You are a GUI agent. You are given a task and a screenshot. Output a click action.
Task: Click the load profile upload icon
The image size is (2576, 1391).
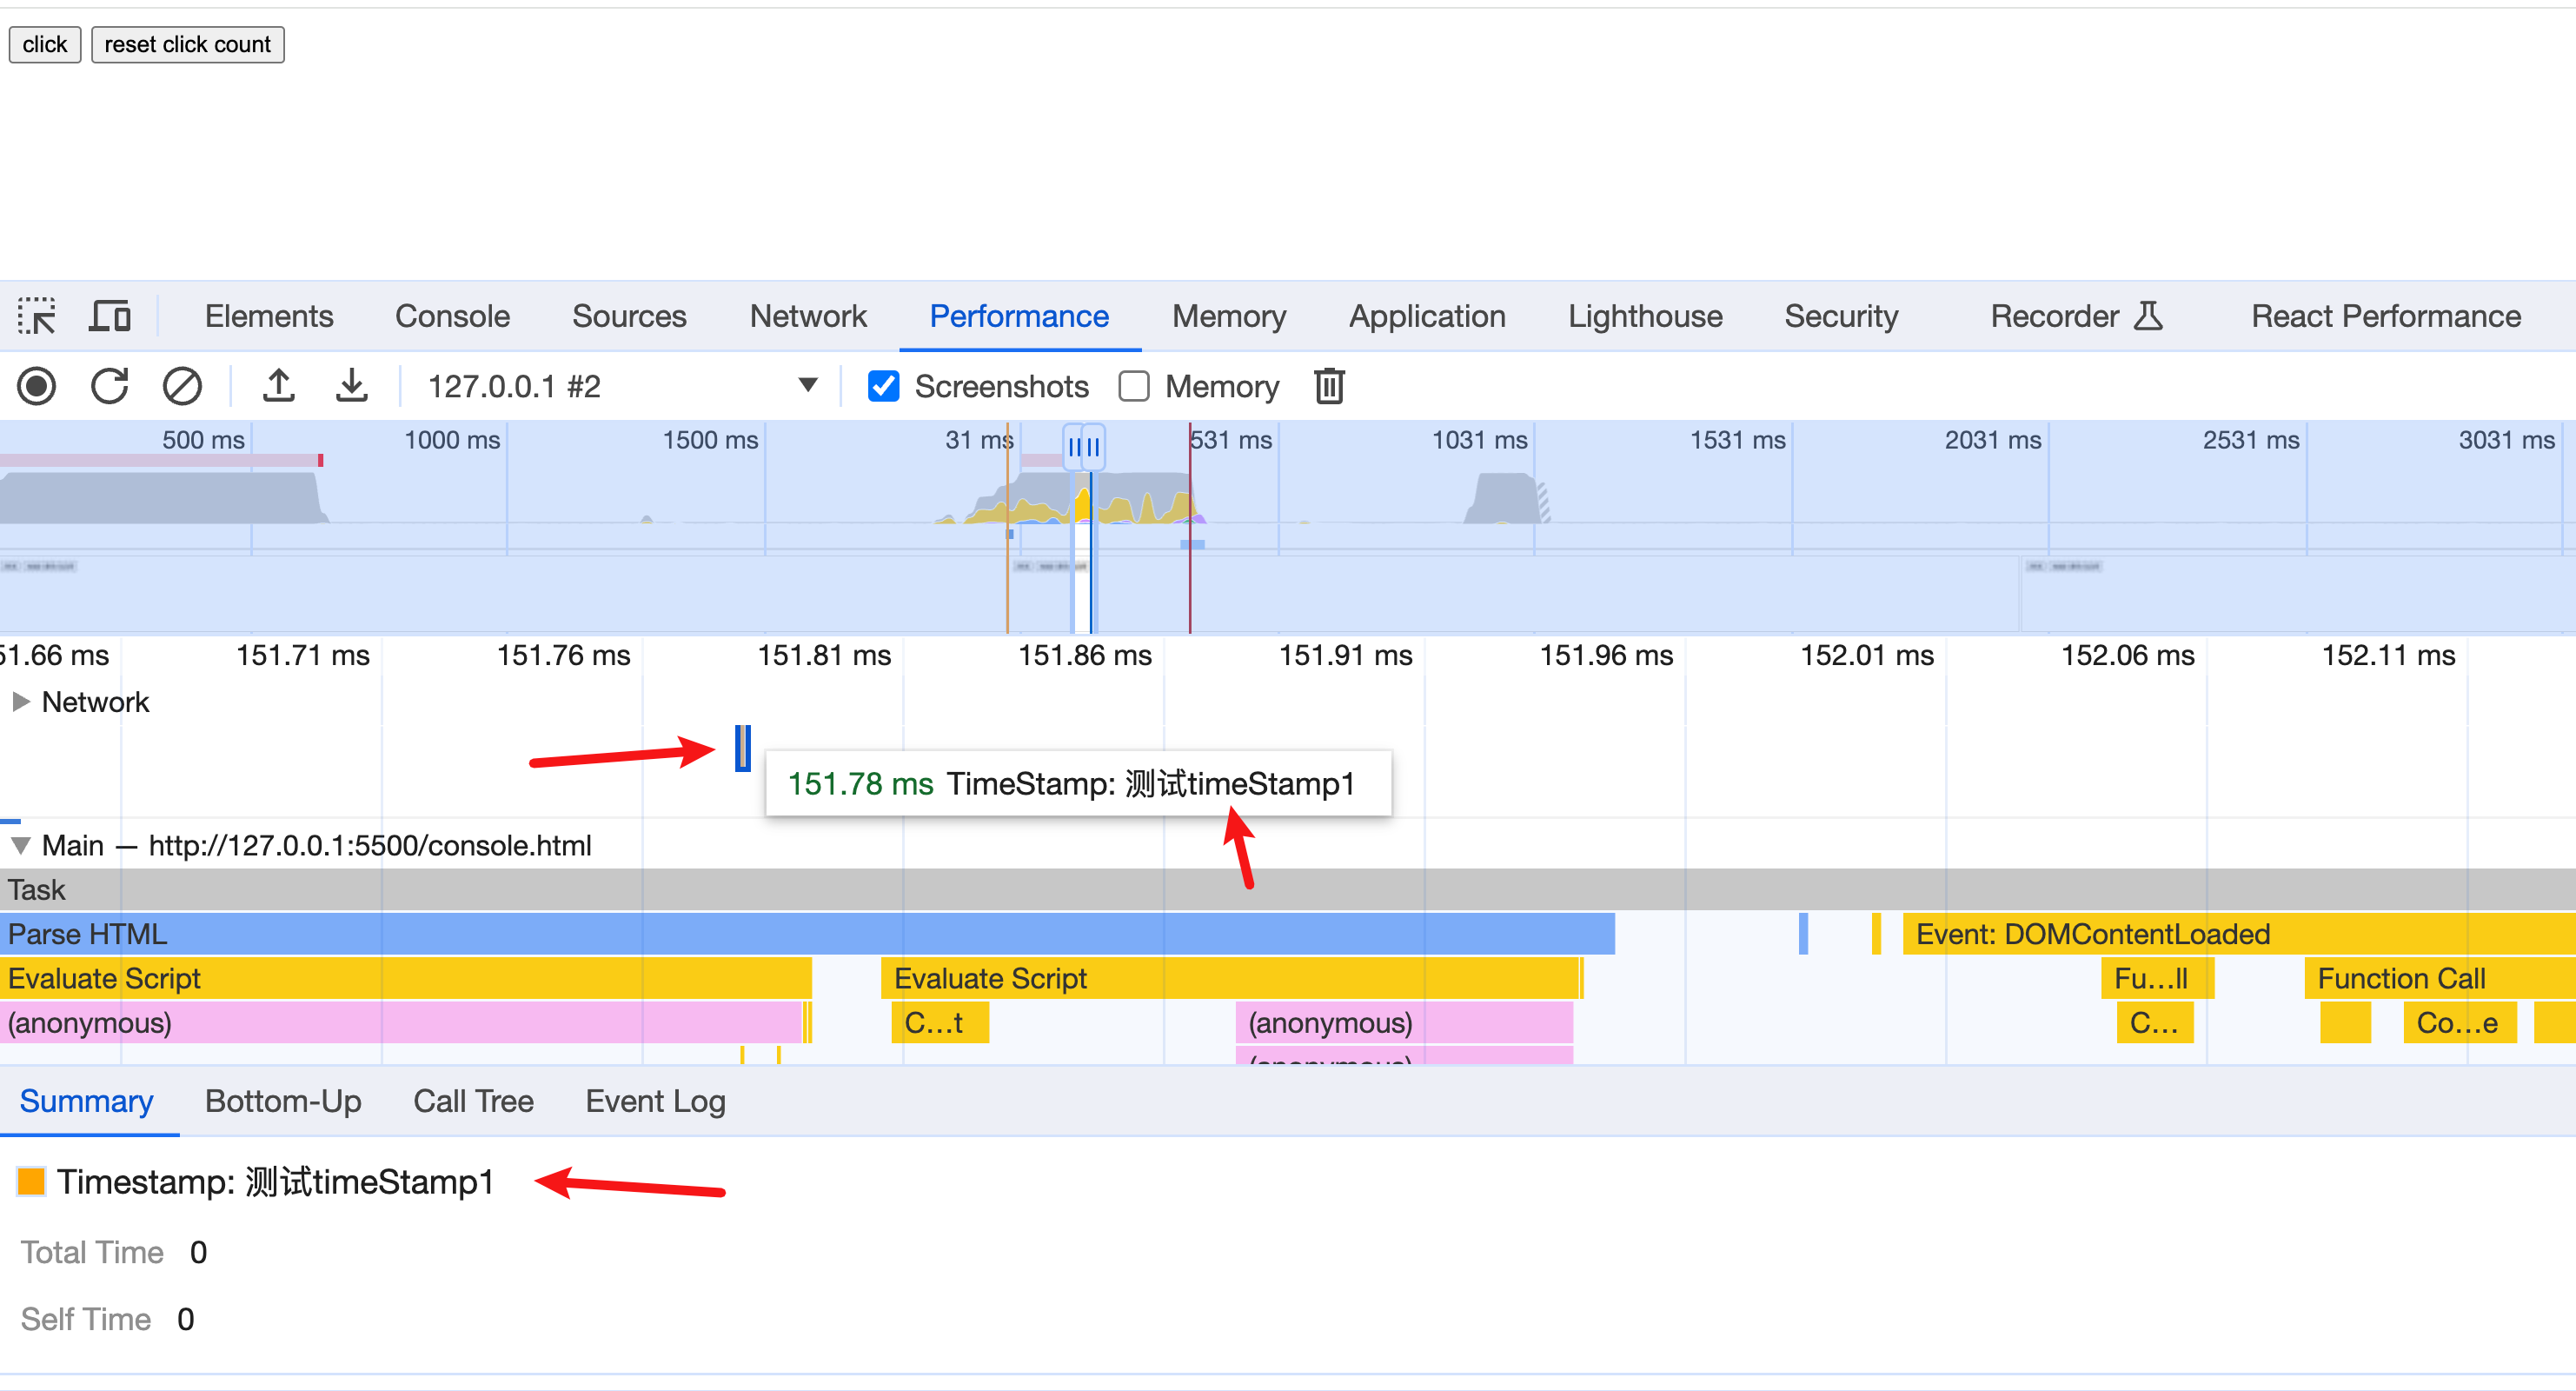(x=279, y=386)
